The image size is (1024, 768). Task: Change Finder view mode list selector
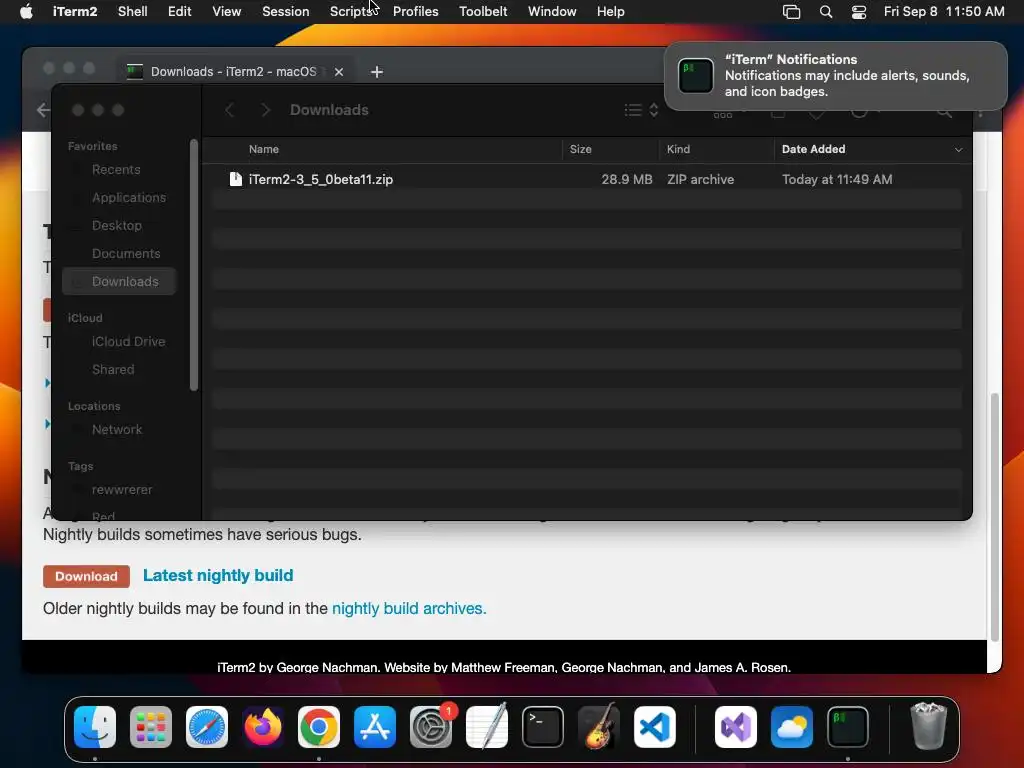[641, 110]
